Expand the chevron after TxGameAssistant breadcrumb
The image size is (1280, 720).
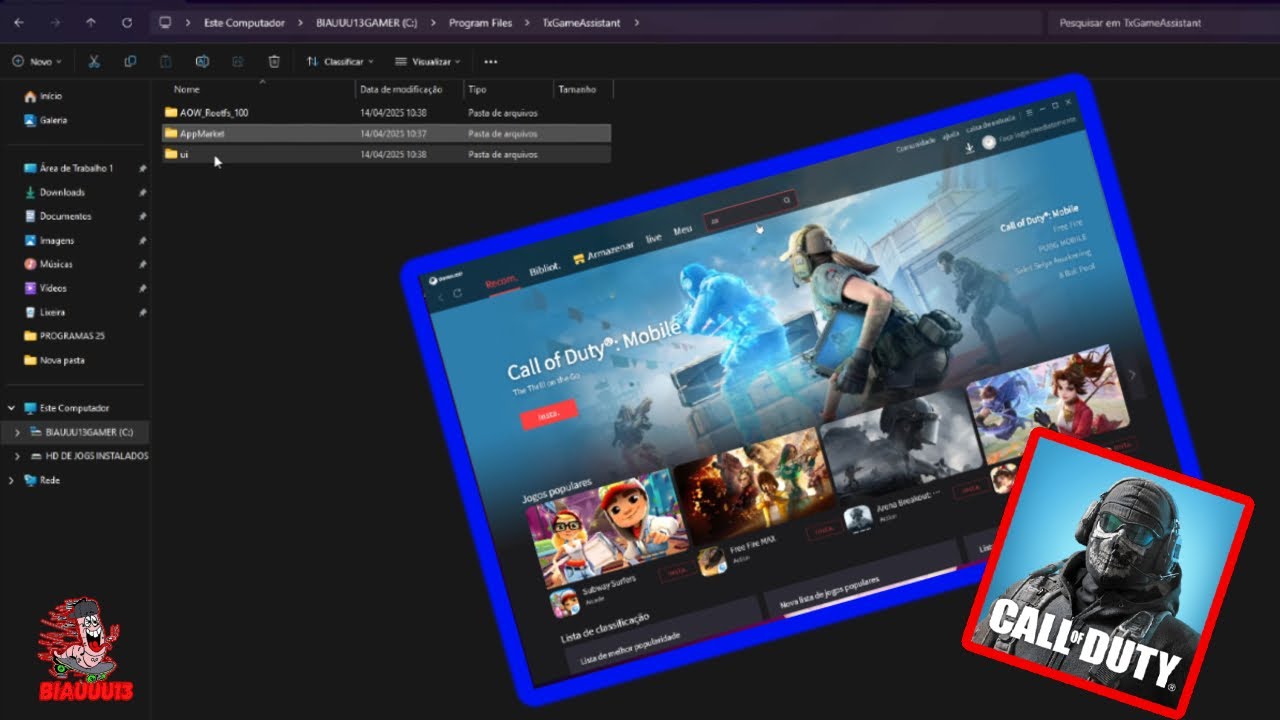637,22
